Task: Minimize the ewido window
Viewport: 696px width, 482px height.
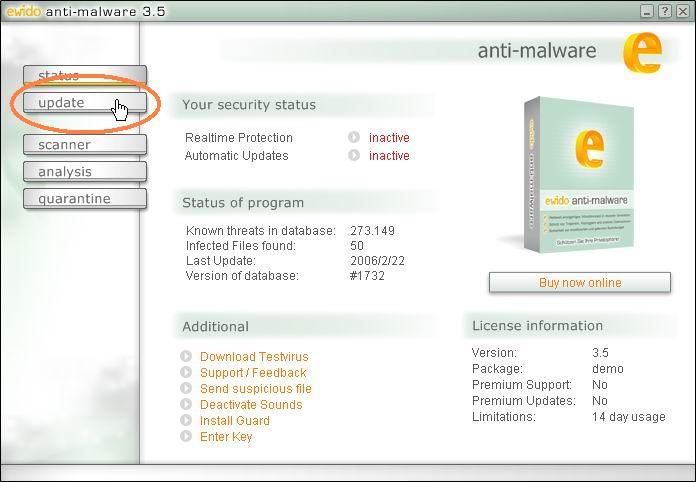Action: 647,11
